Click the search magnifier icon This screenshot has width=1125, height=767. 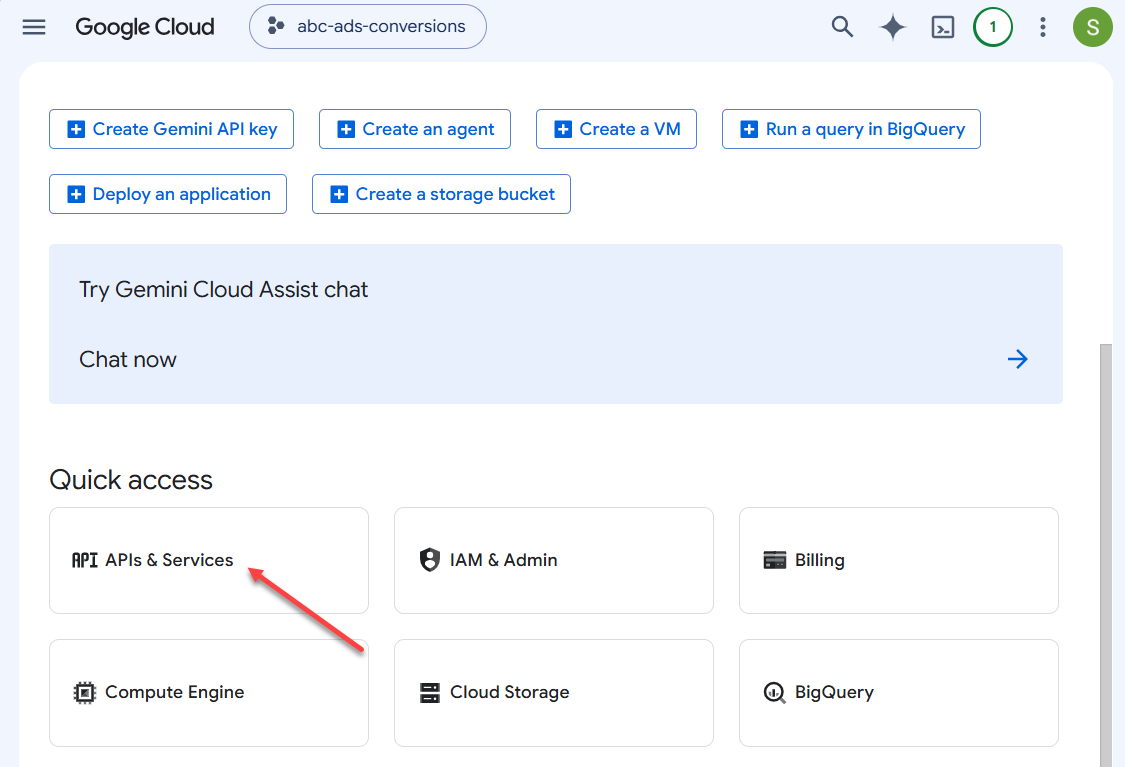(x=842, y=27)
